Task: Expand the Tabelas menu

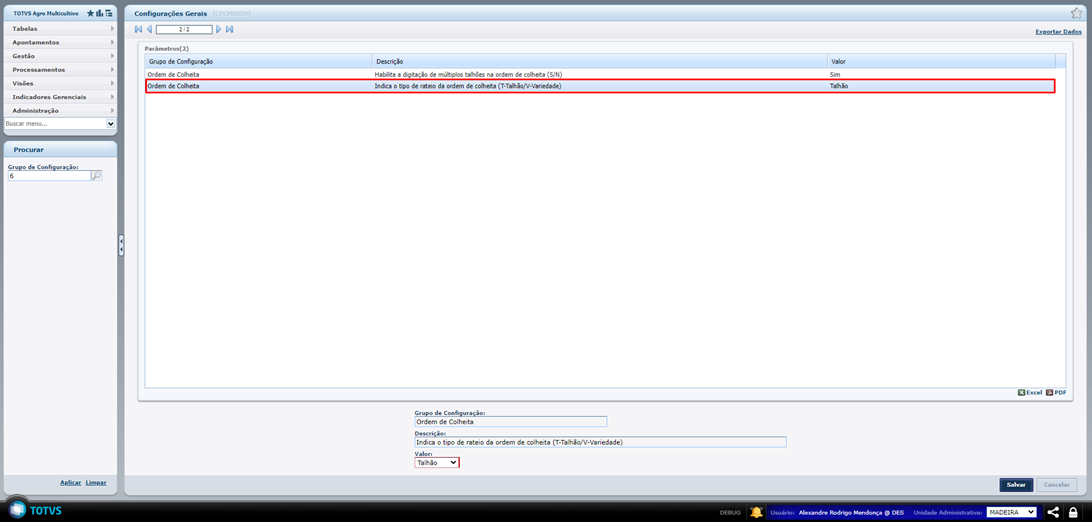Action: click(x=60, y=29)
